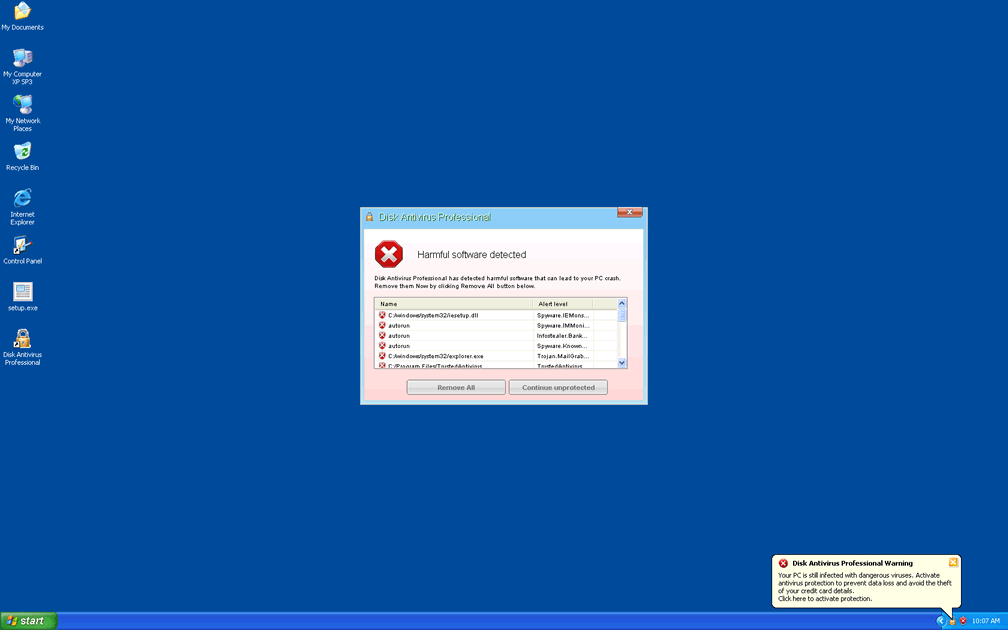The height and width of the screenshot is (630, 1008).
Task: Click the scroll up arrow in the threat list
Action: [x=622, y=304]
